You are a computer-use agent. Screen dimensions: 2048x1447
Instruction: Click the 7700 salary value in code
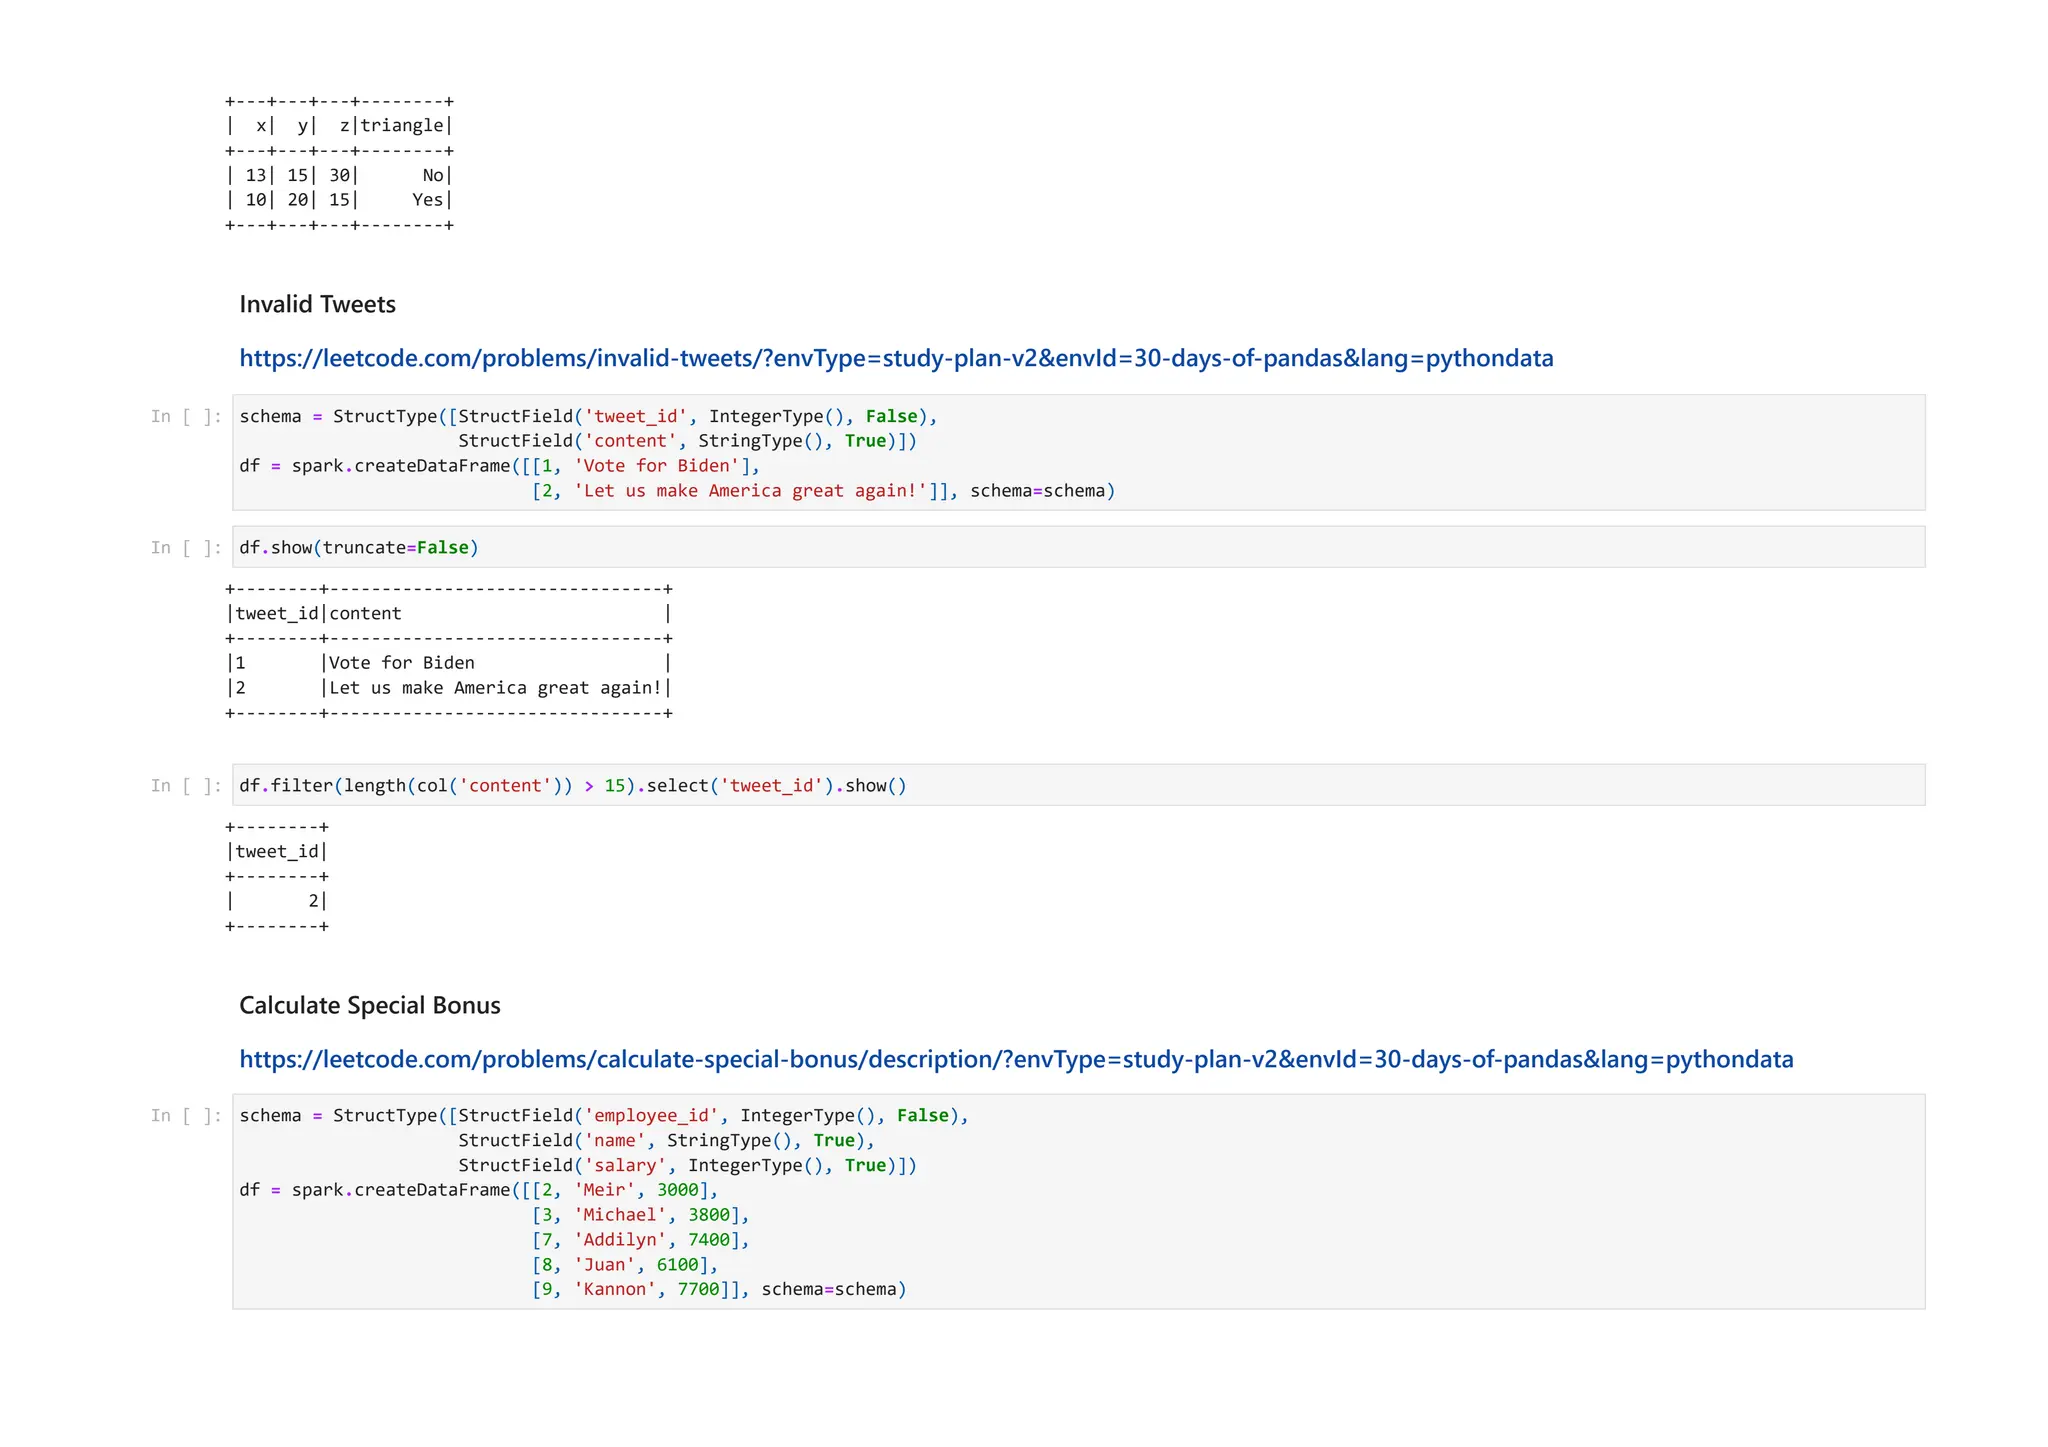click(699, 1289)
